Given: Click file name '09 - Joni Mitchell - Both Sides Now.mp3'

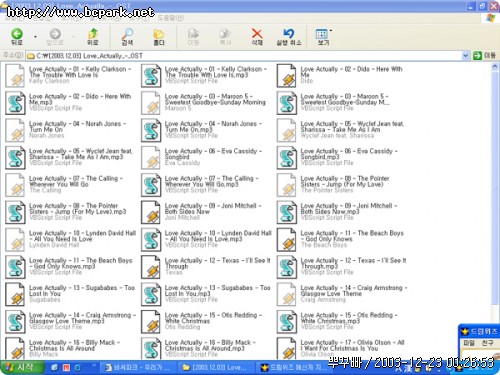Looking at the screenshot, I should click(349, 209).
